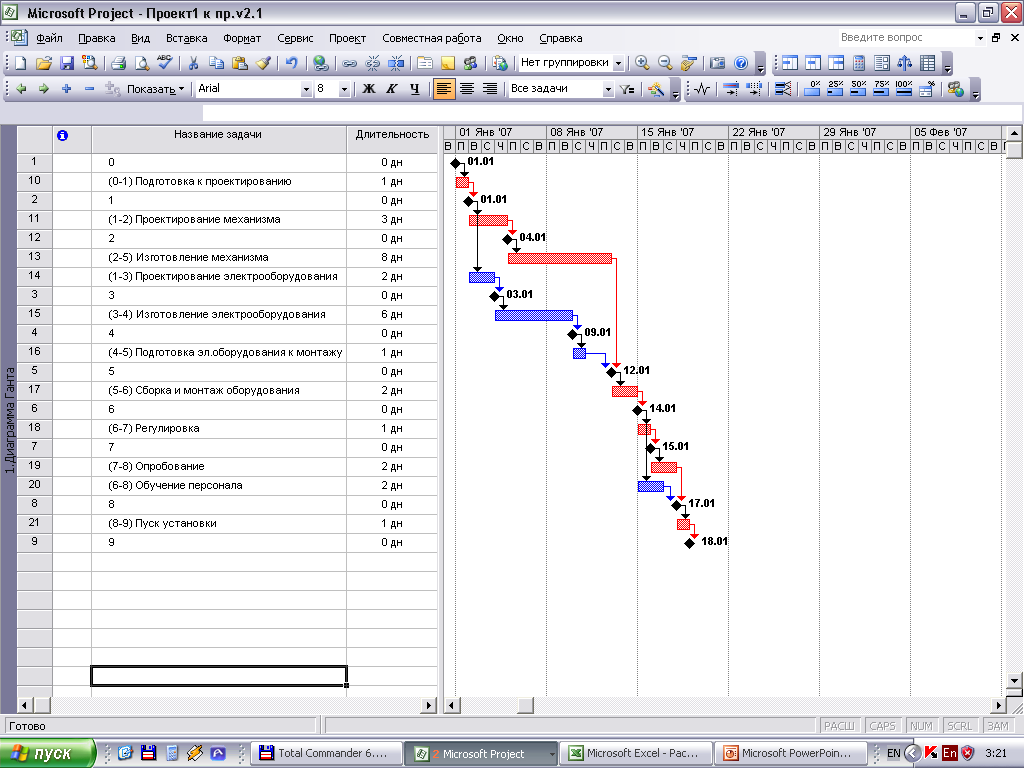
Task: Open the Вид menu
Action: pos(140,38)
